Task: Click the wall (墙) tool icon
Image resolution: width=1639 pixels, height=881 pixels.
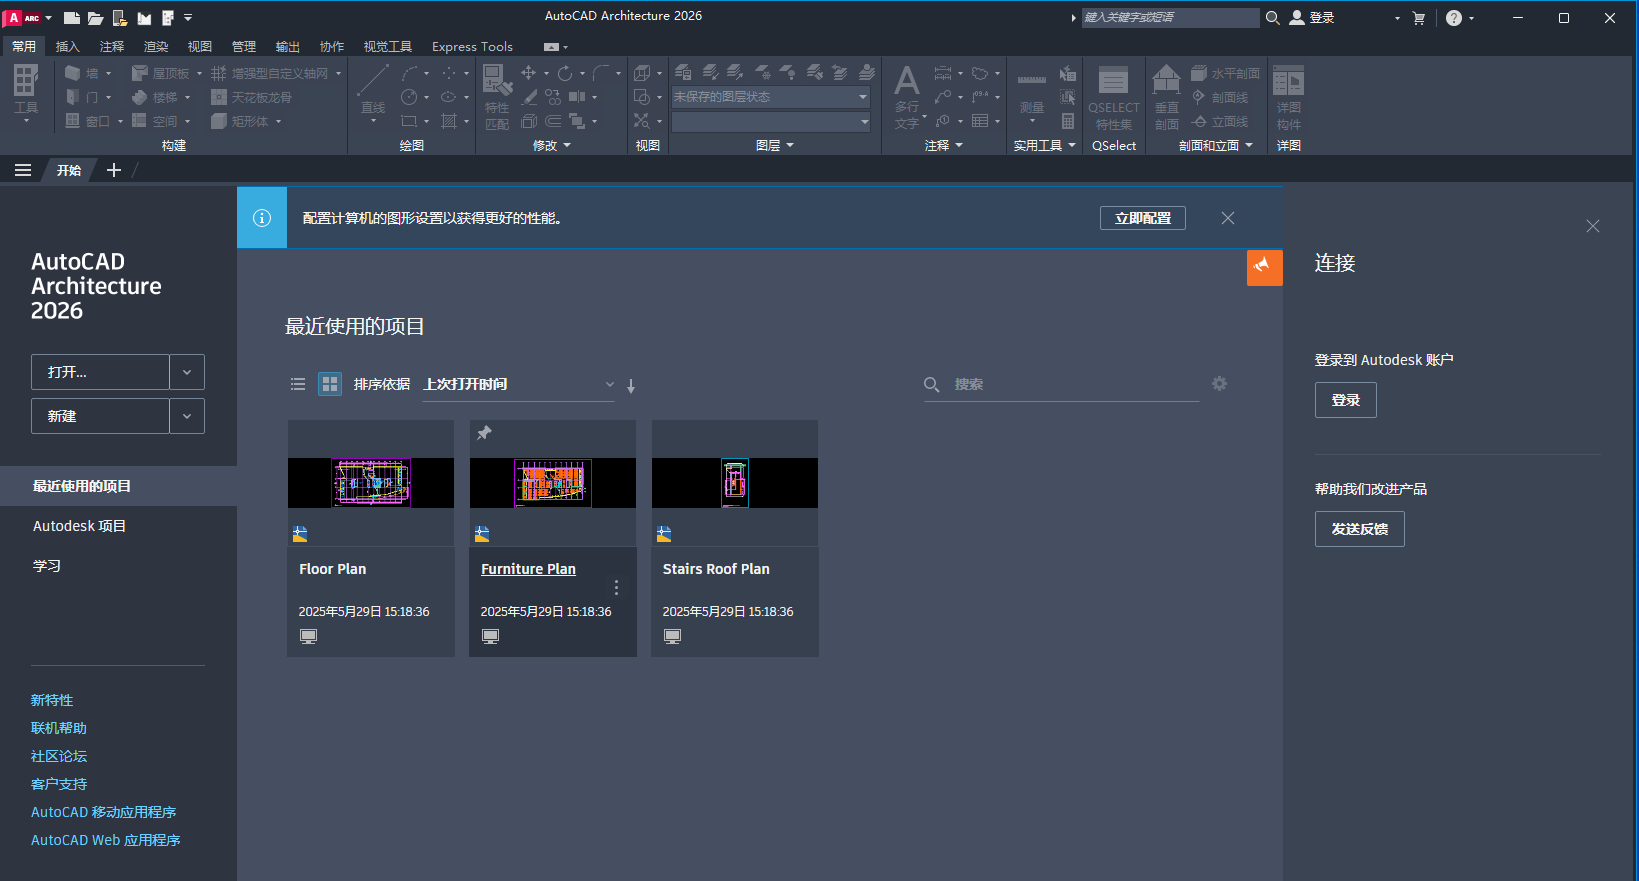Action: pos(73,73)
